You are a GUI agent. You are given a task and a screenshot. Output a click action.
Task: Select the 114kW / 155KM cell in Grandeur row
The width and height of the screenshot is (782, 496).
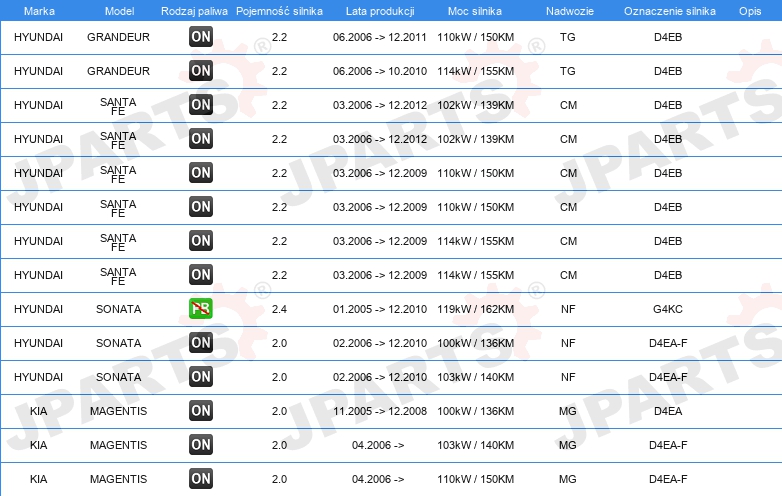(475, 71)
